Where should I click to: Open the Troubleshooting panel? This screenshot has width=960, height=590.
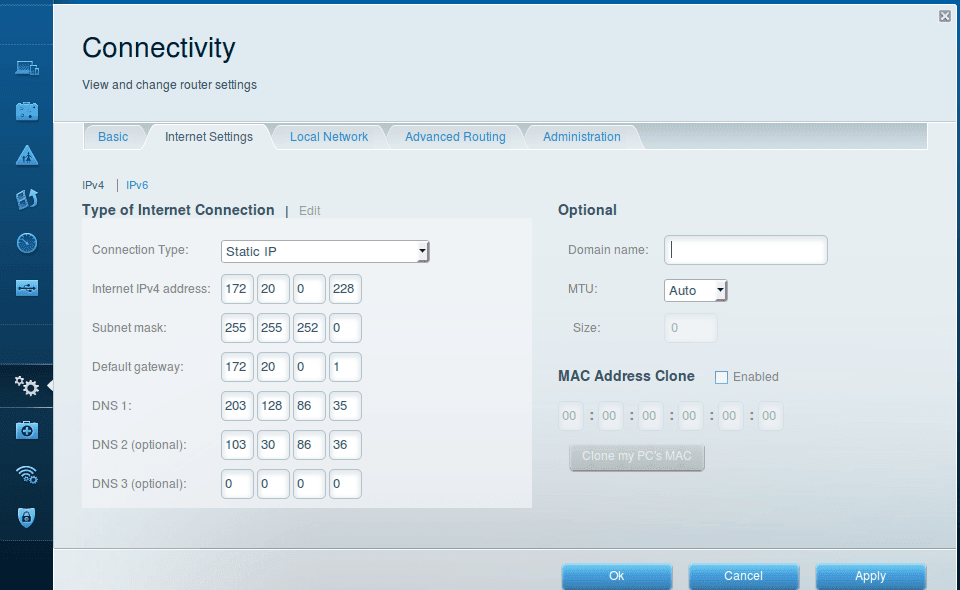point(27,430)
